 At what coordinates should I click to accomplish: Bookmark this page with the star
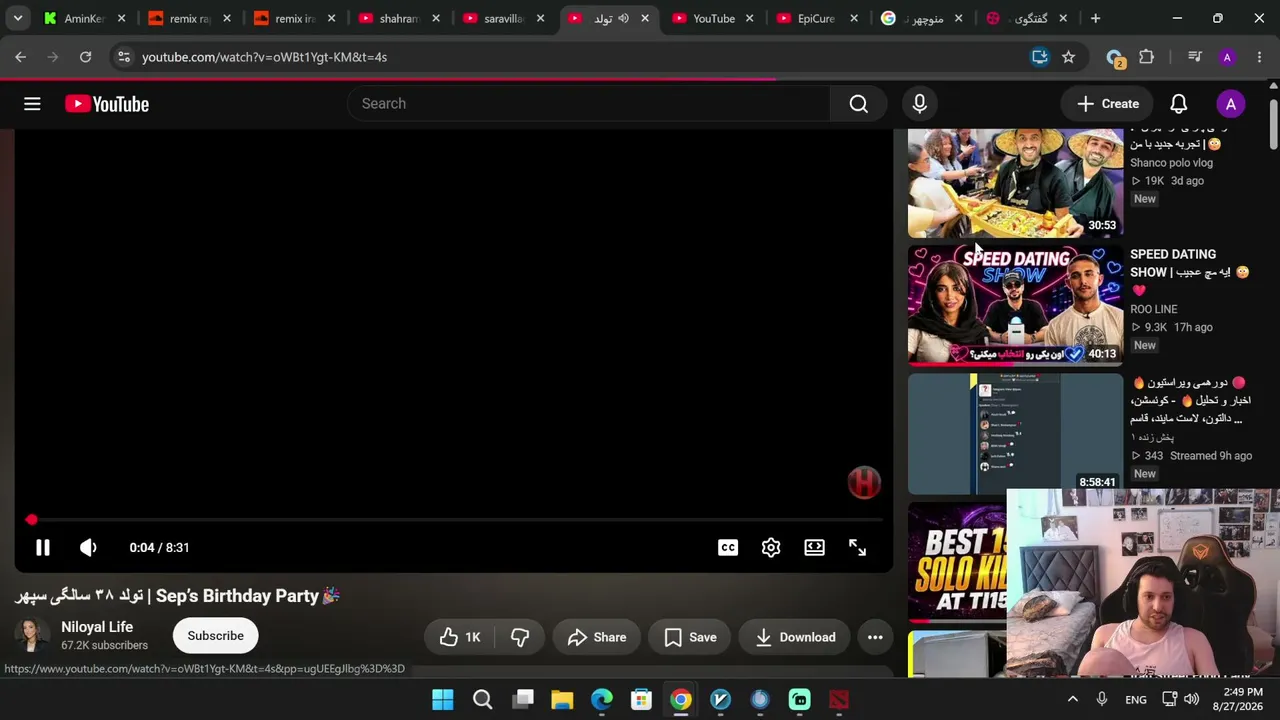pyautogui.click(x=1068, y=57)
